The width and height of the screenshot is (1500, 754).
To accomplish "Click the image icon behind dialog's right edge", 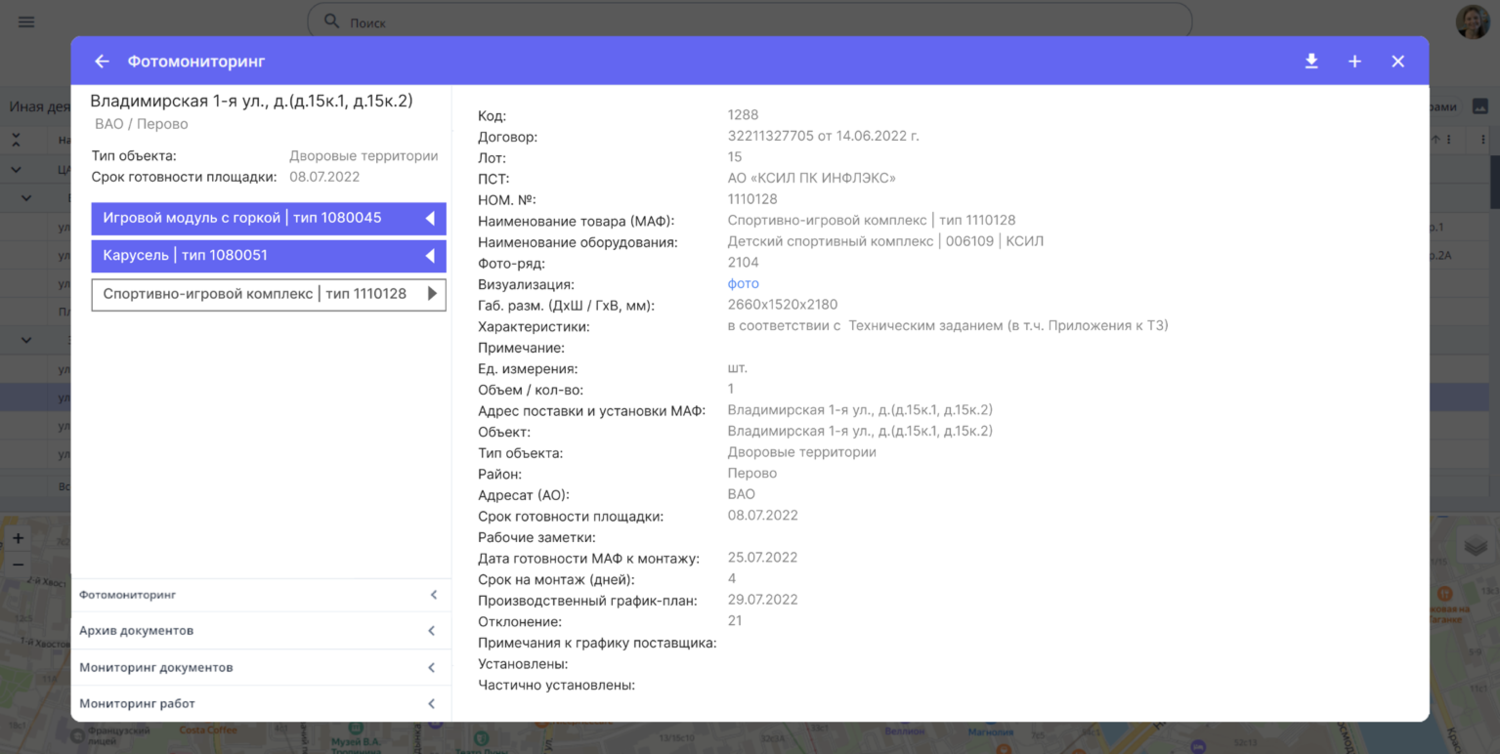I will (x=1481, y=107).
